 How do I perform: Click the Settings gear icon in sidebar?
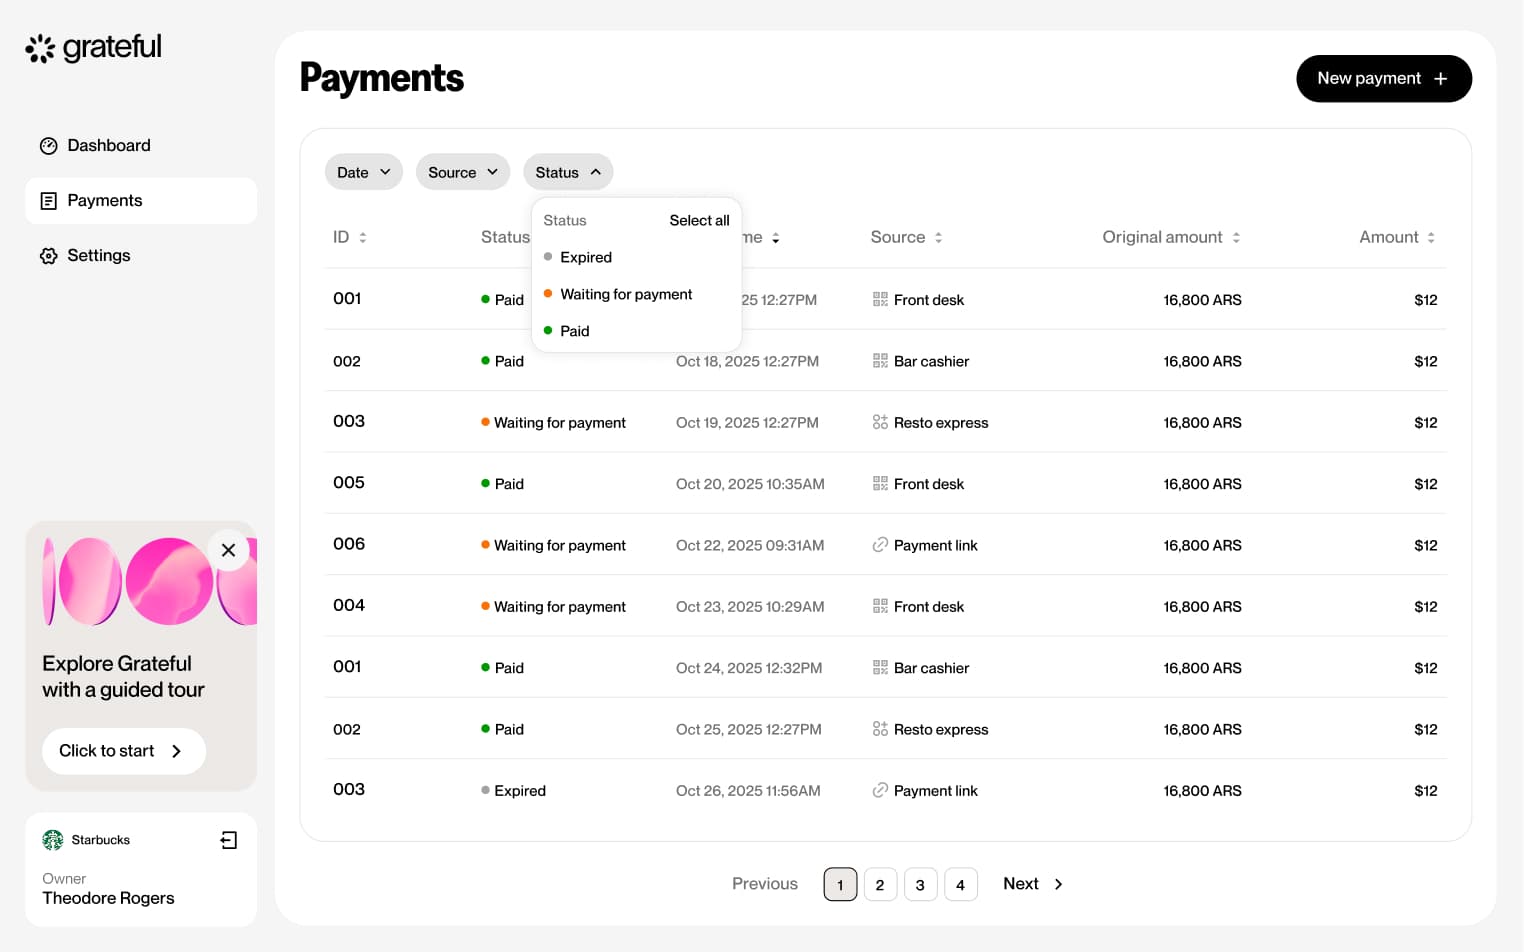tap(48, 256)
